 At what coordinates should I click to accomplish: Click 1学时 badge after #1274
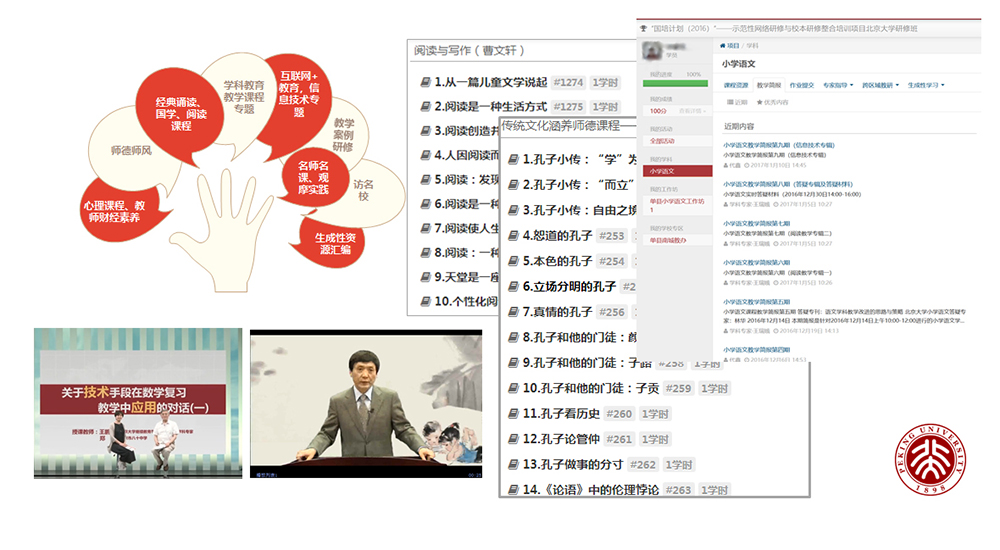(605, 82)
